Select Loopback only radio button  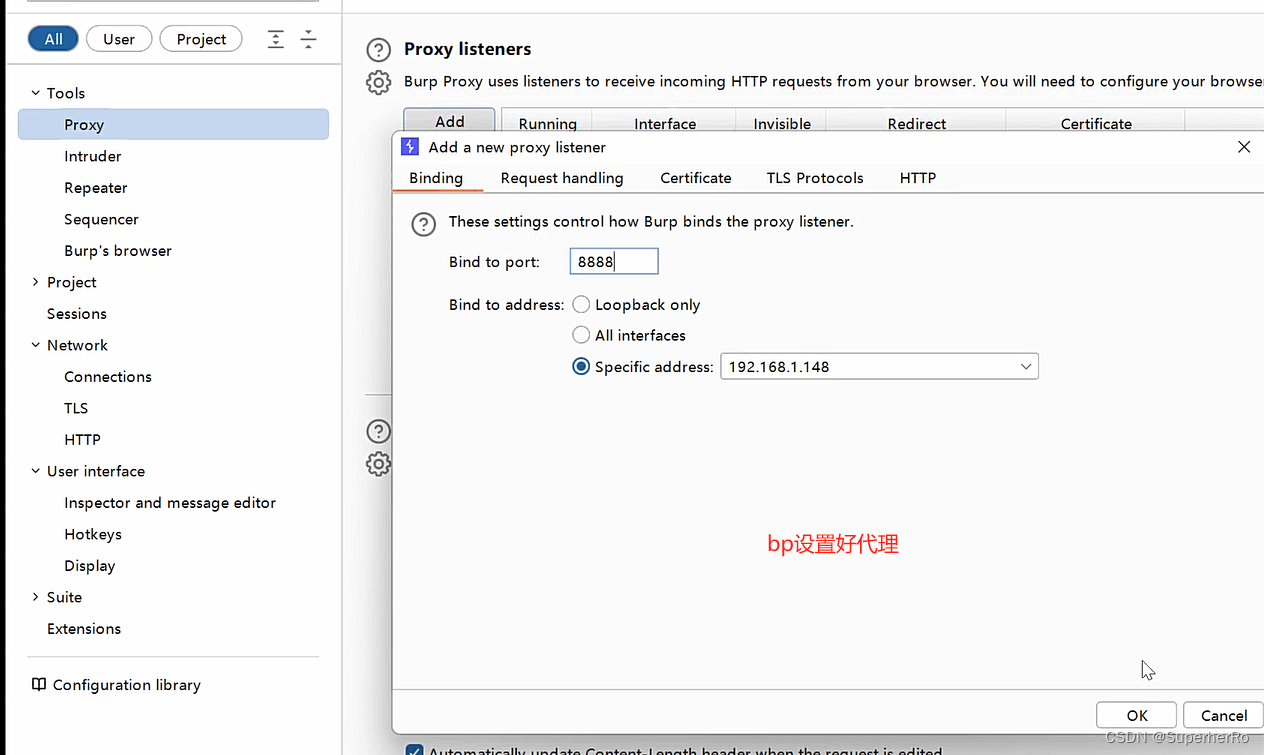581,304
